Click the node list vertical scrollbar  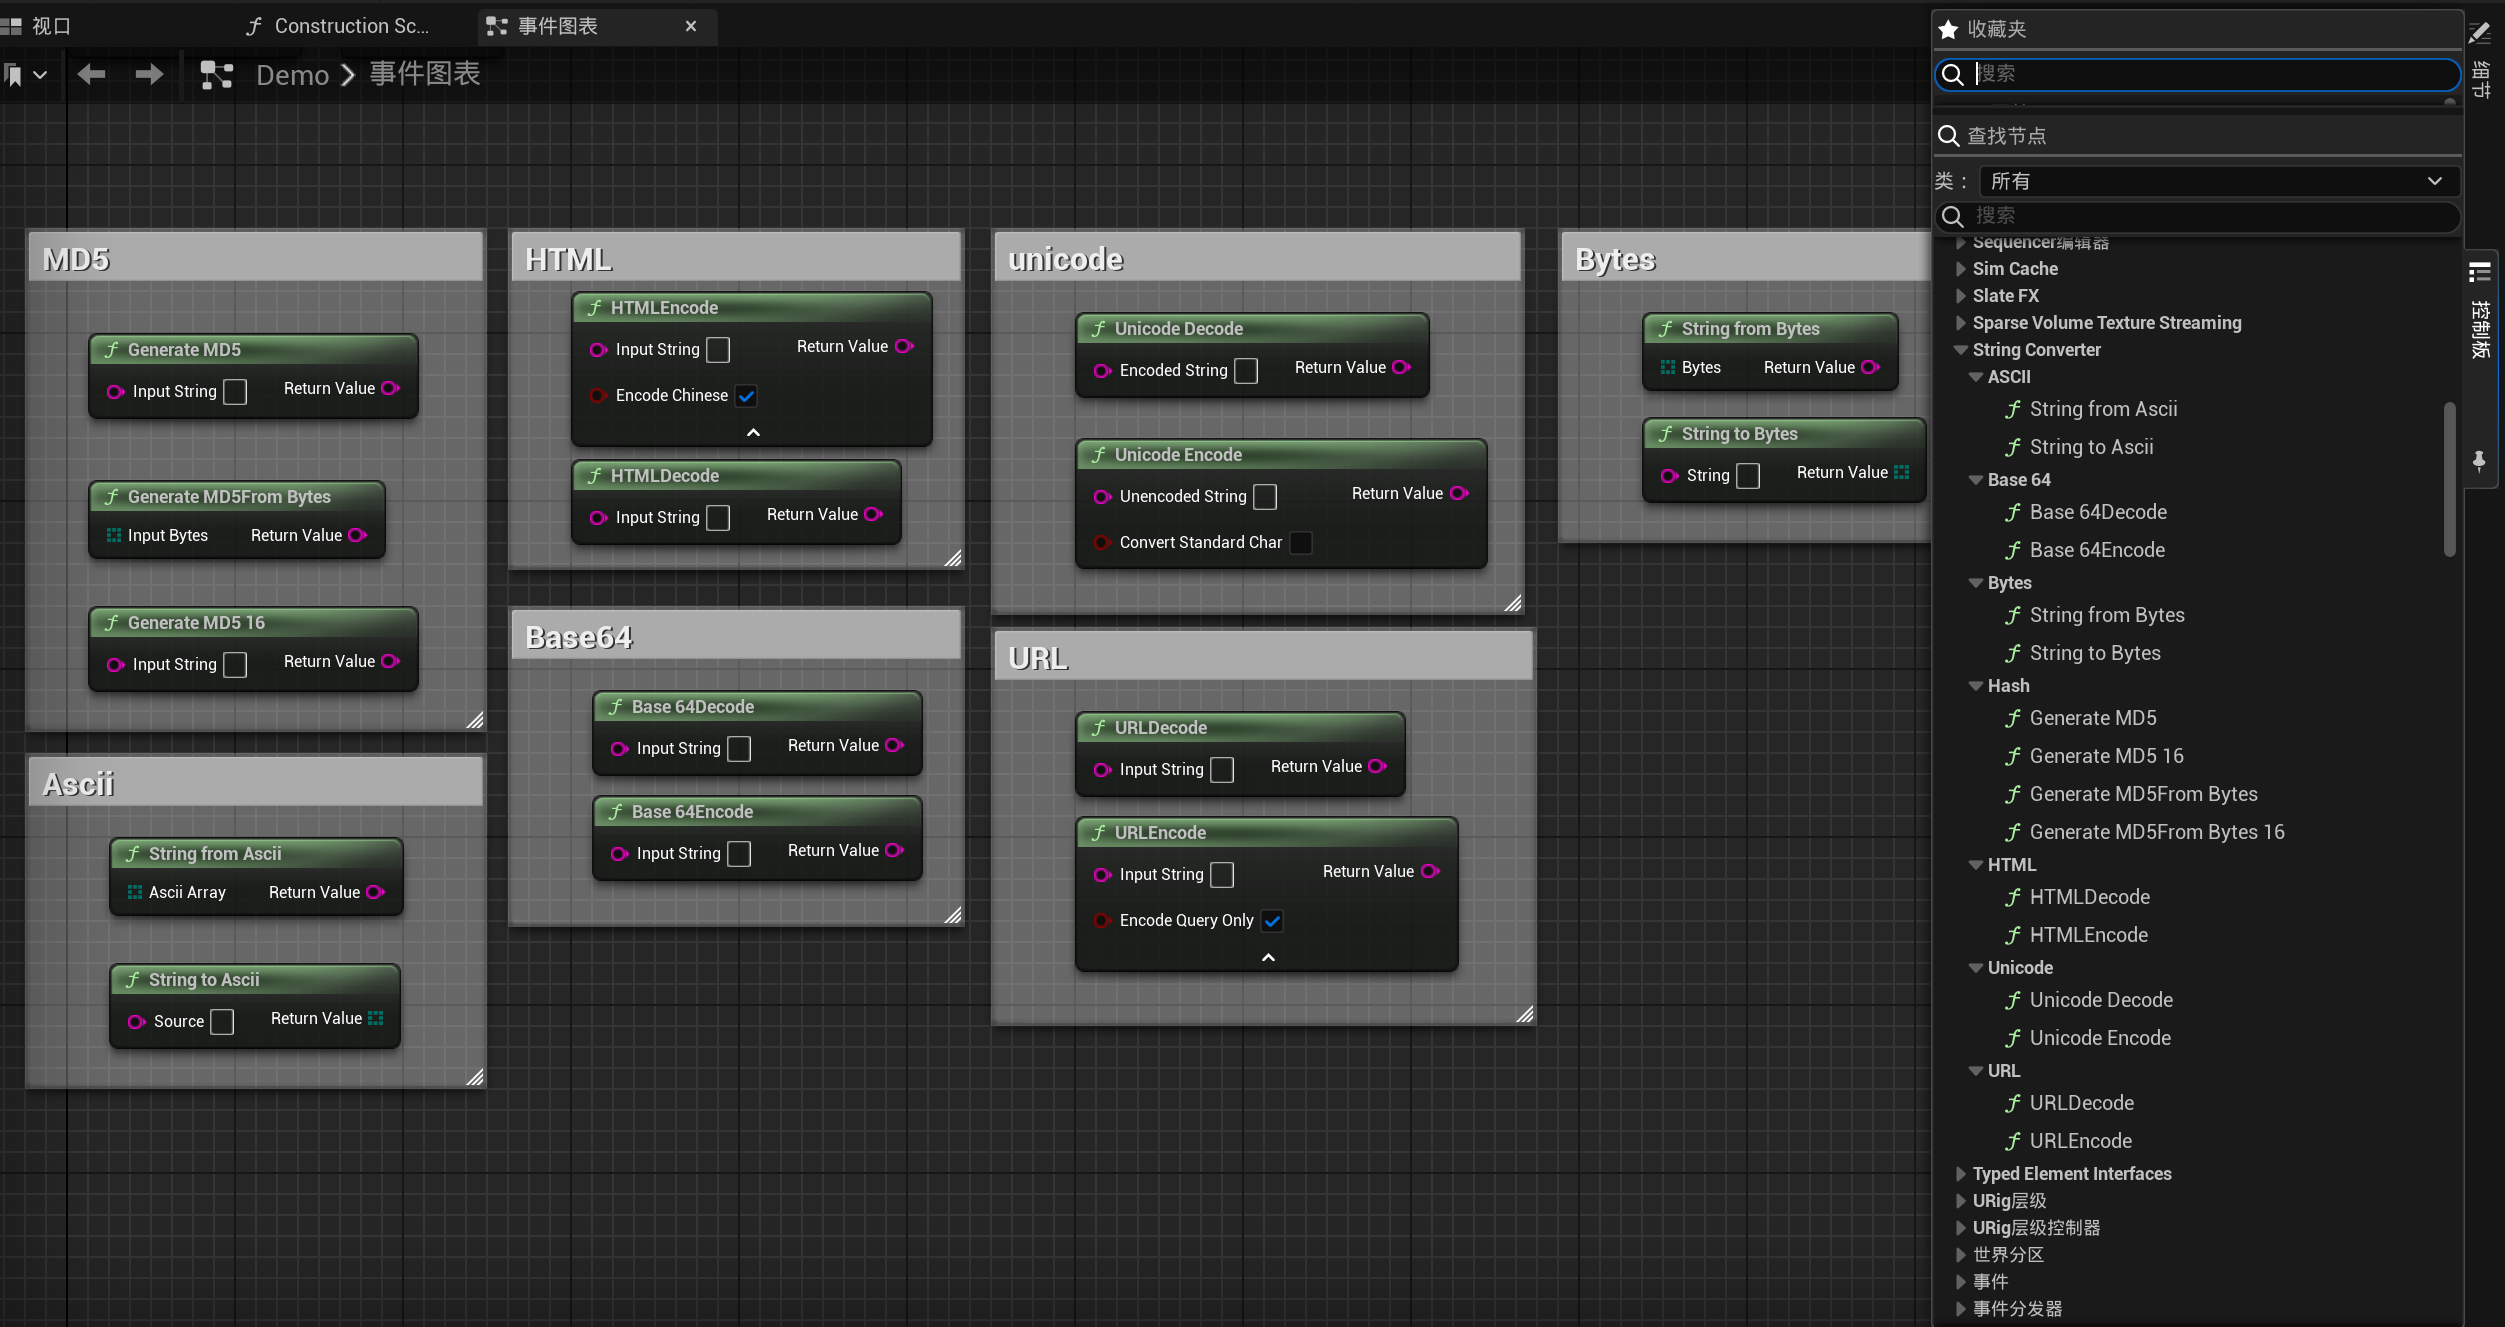pos(2449,479)
